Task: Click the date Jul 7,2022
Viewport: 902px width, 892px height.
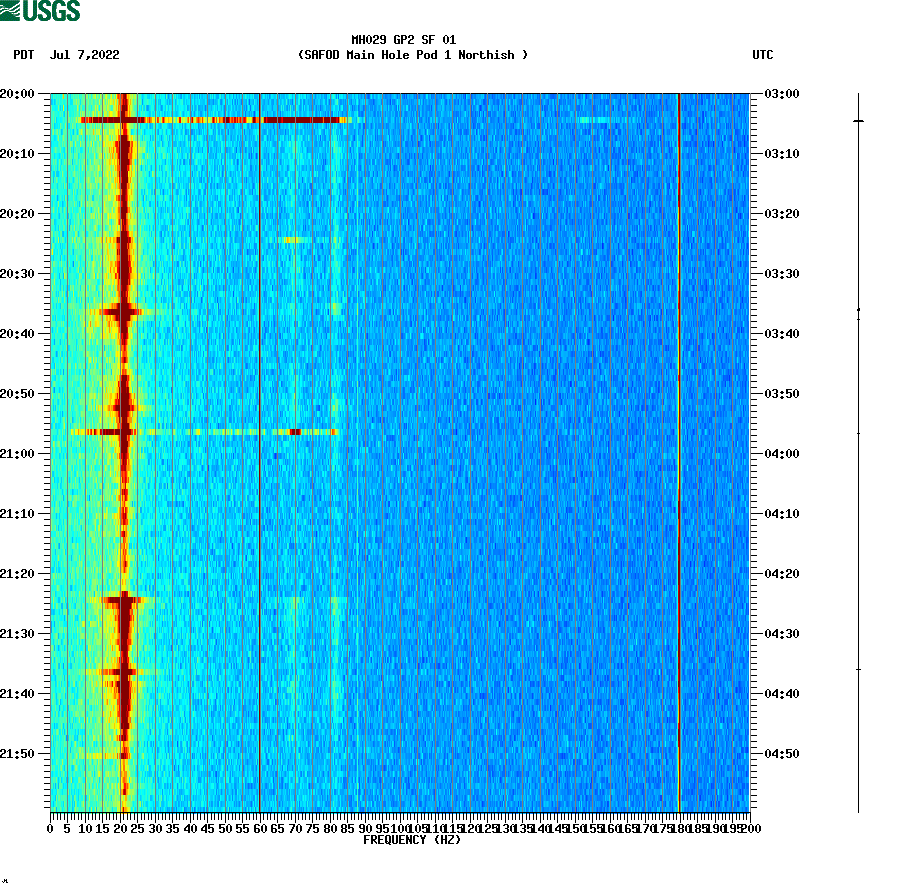Action: [84, 56]
